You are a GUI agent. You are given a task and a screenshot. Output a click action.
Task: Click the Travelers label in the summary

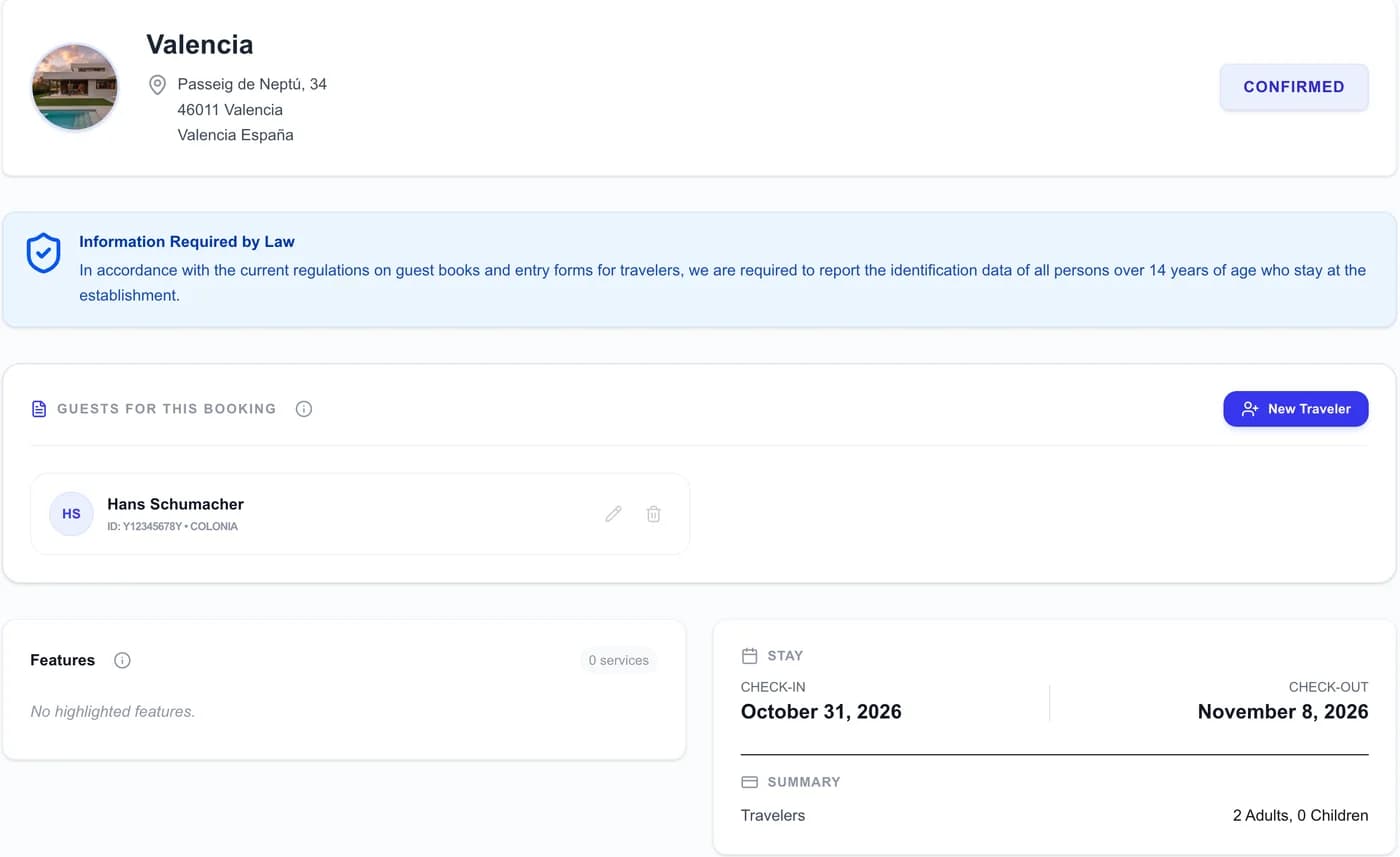pos(773,815)
